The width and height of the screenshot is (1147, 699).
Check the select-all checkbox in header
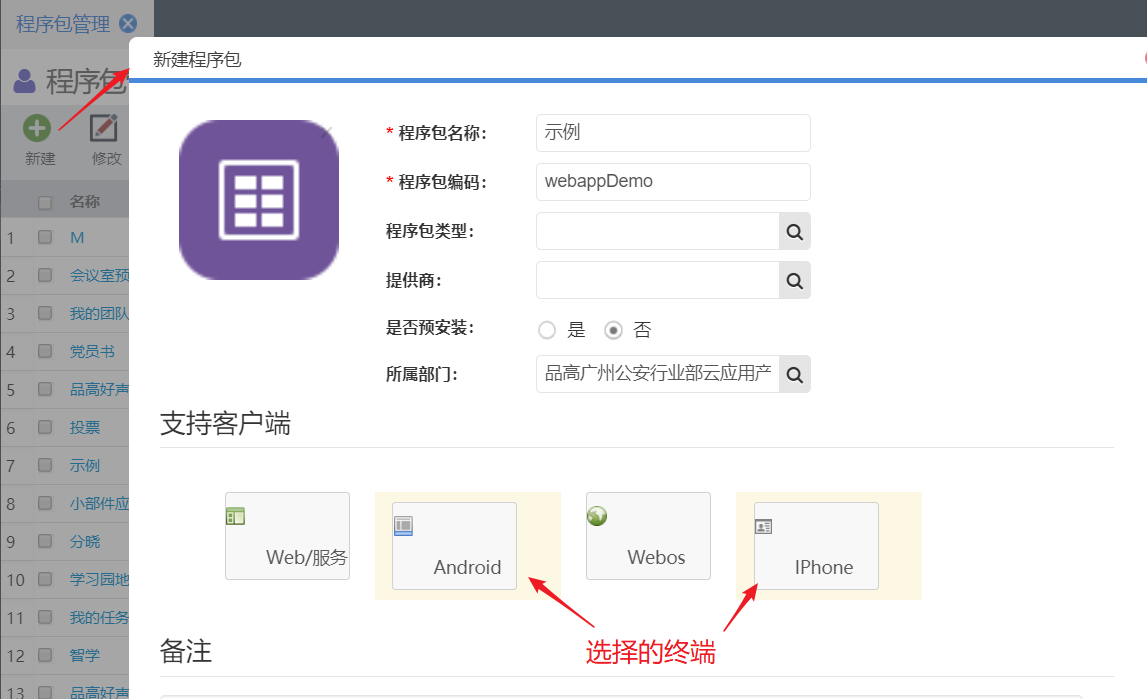pyautogui.click(x=45, y=203)
